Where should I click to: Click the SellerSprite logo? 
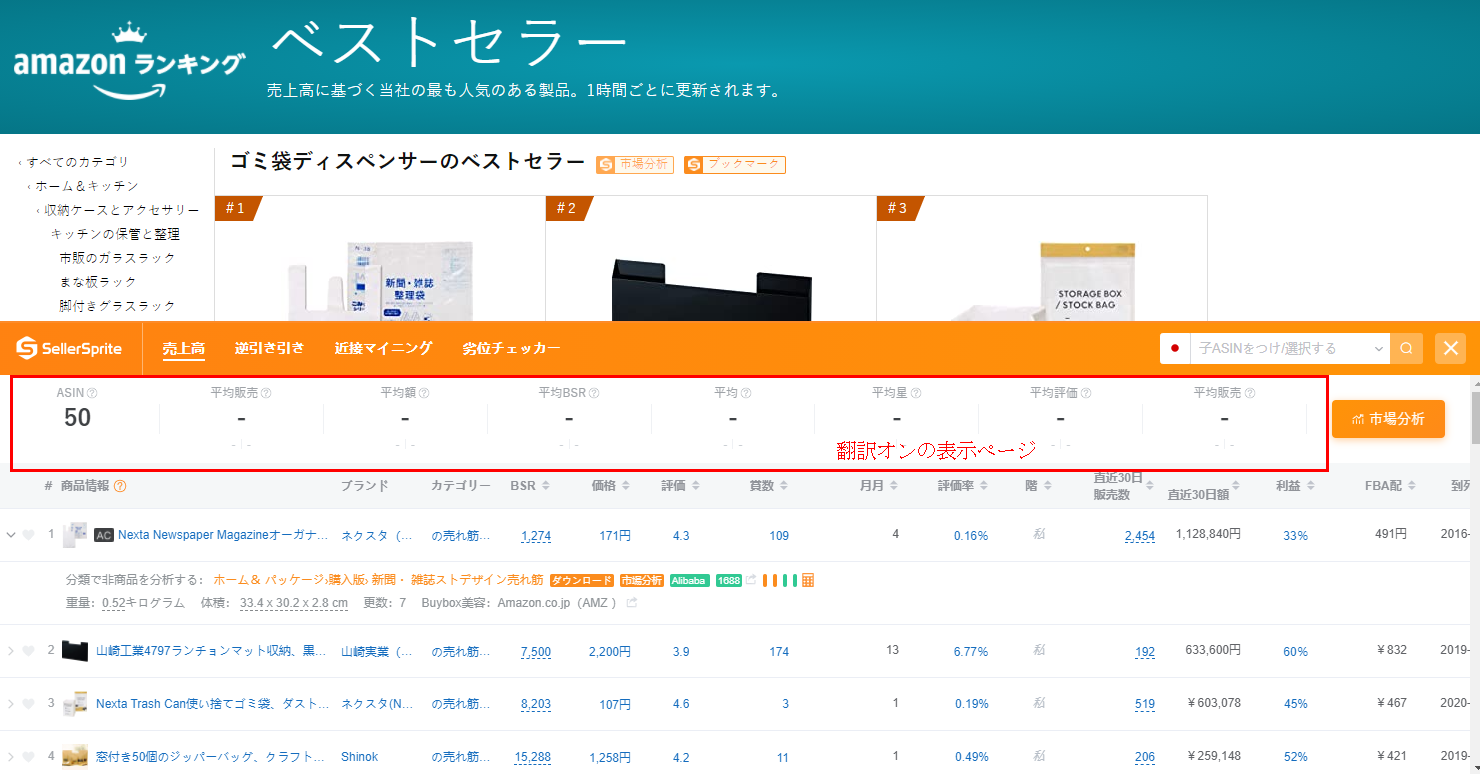(x=69, y=348)
